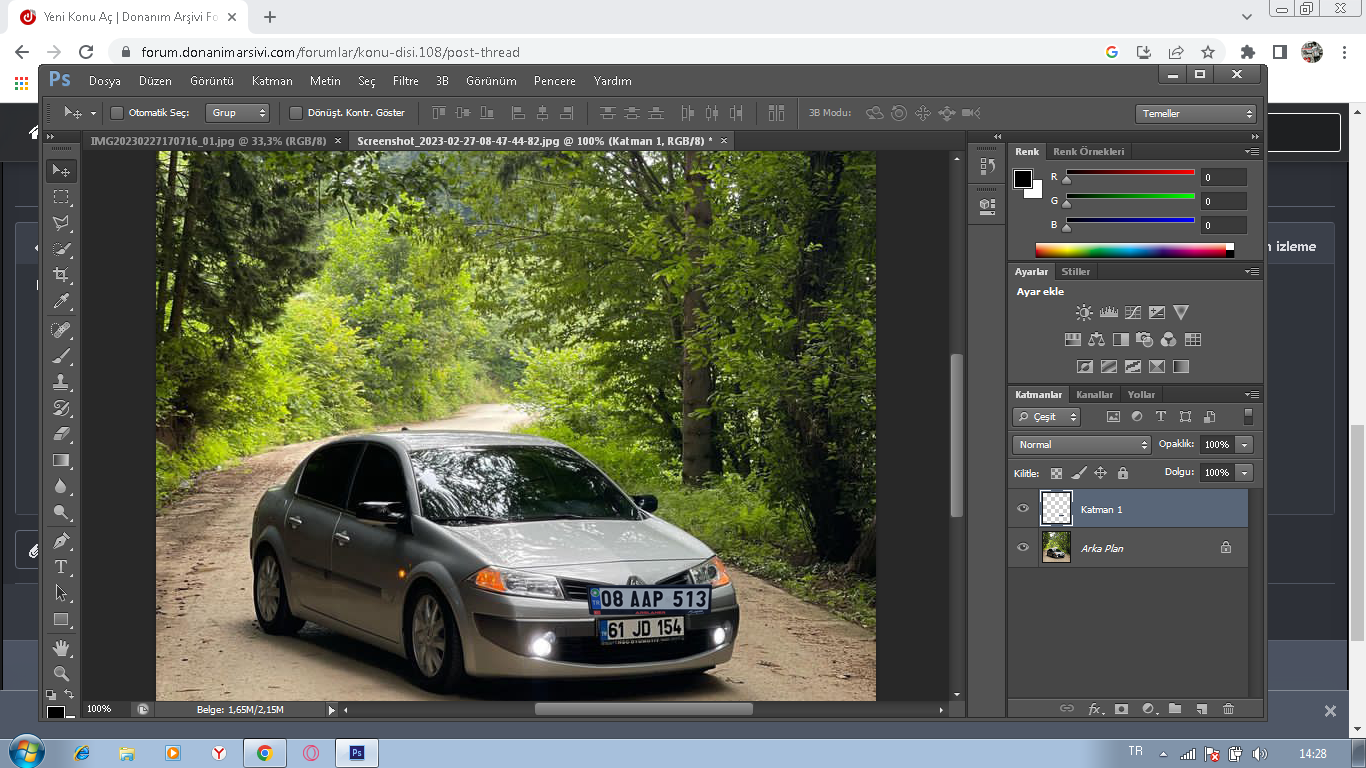Click the foreground color swatch in Renk panel
Image resolution: width=1366 pixels, height=768 pixels.
point(1023,179)
